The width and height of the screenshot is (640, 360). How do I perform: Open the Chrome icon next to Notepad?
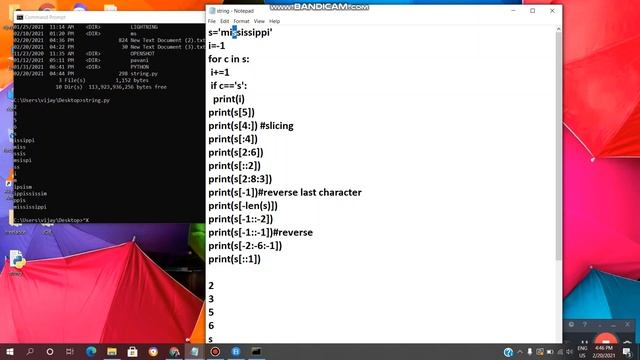coord(174,351)
